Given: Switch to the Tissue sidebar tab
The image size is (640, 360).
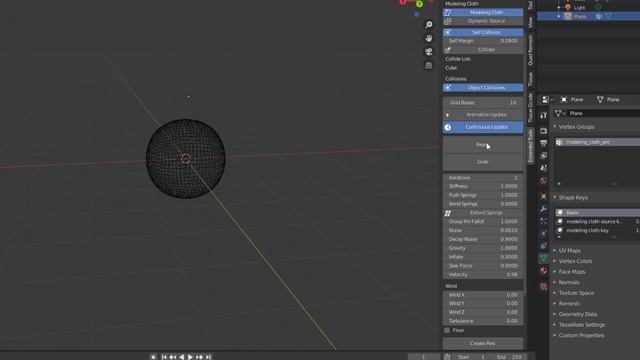Looking at the screenshot, I should pyautogui.click(x=530, y=79).
